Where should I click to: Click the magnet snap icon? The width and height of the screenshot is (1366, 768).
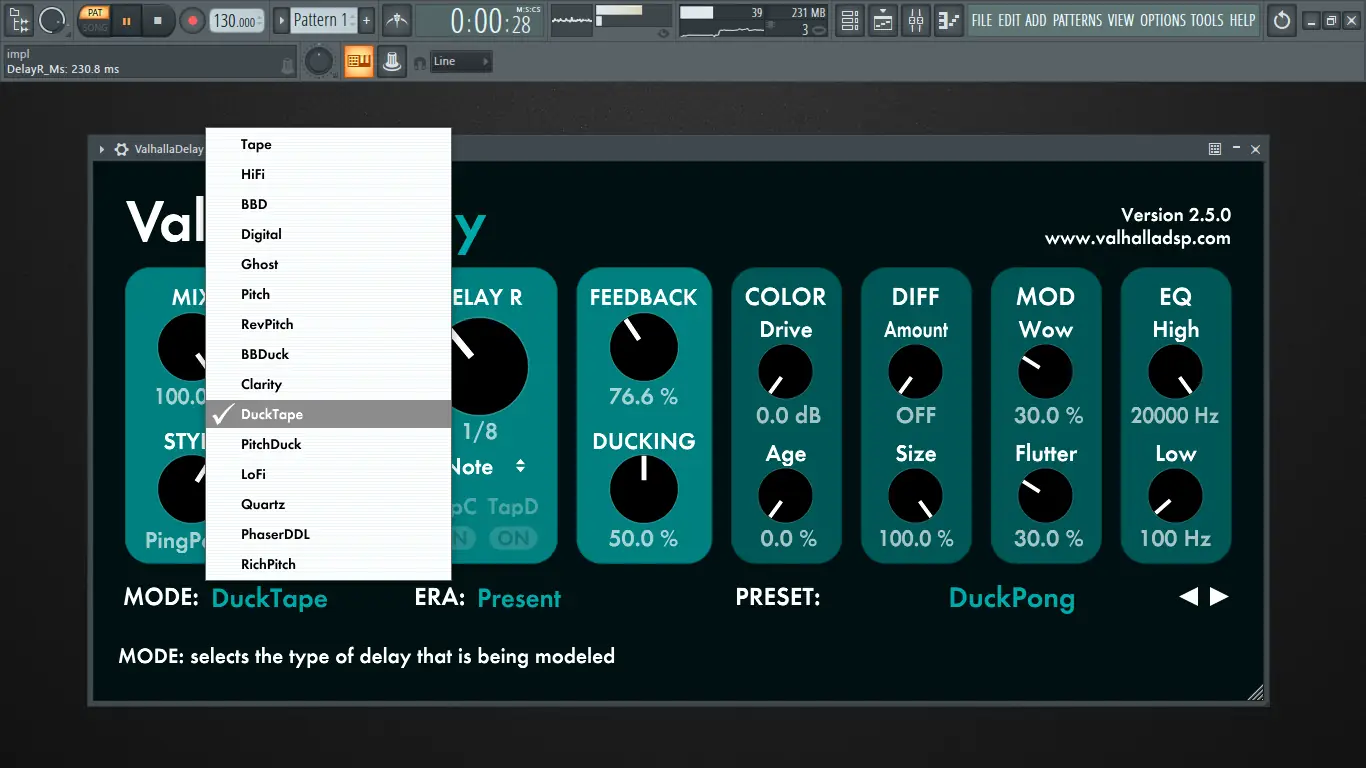pyautogui.click(x=420, y=63)
